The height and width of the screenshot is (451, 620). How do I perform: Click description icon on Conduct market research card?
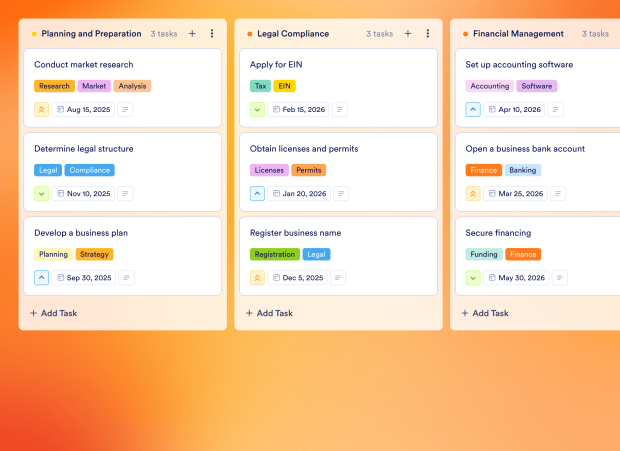pos(125,109)
